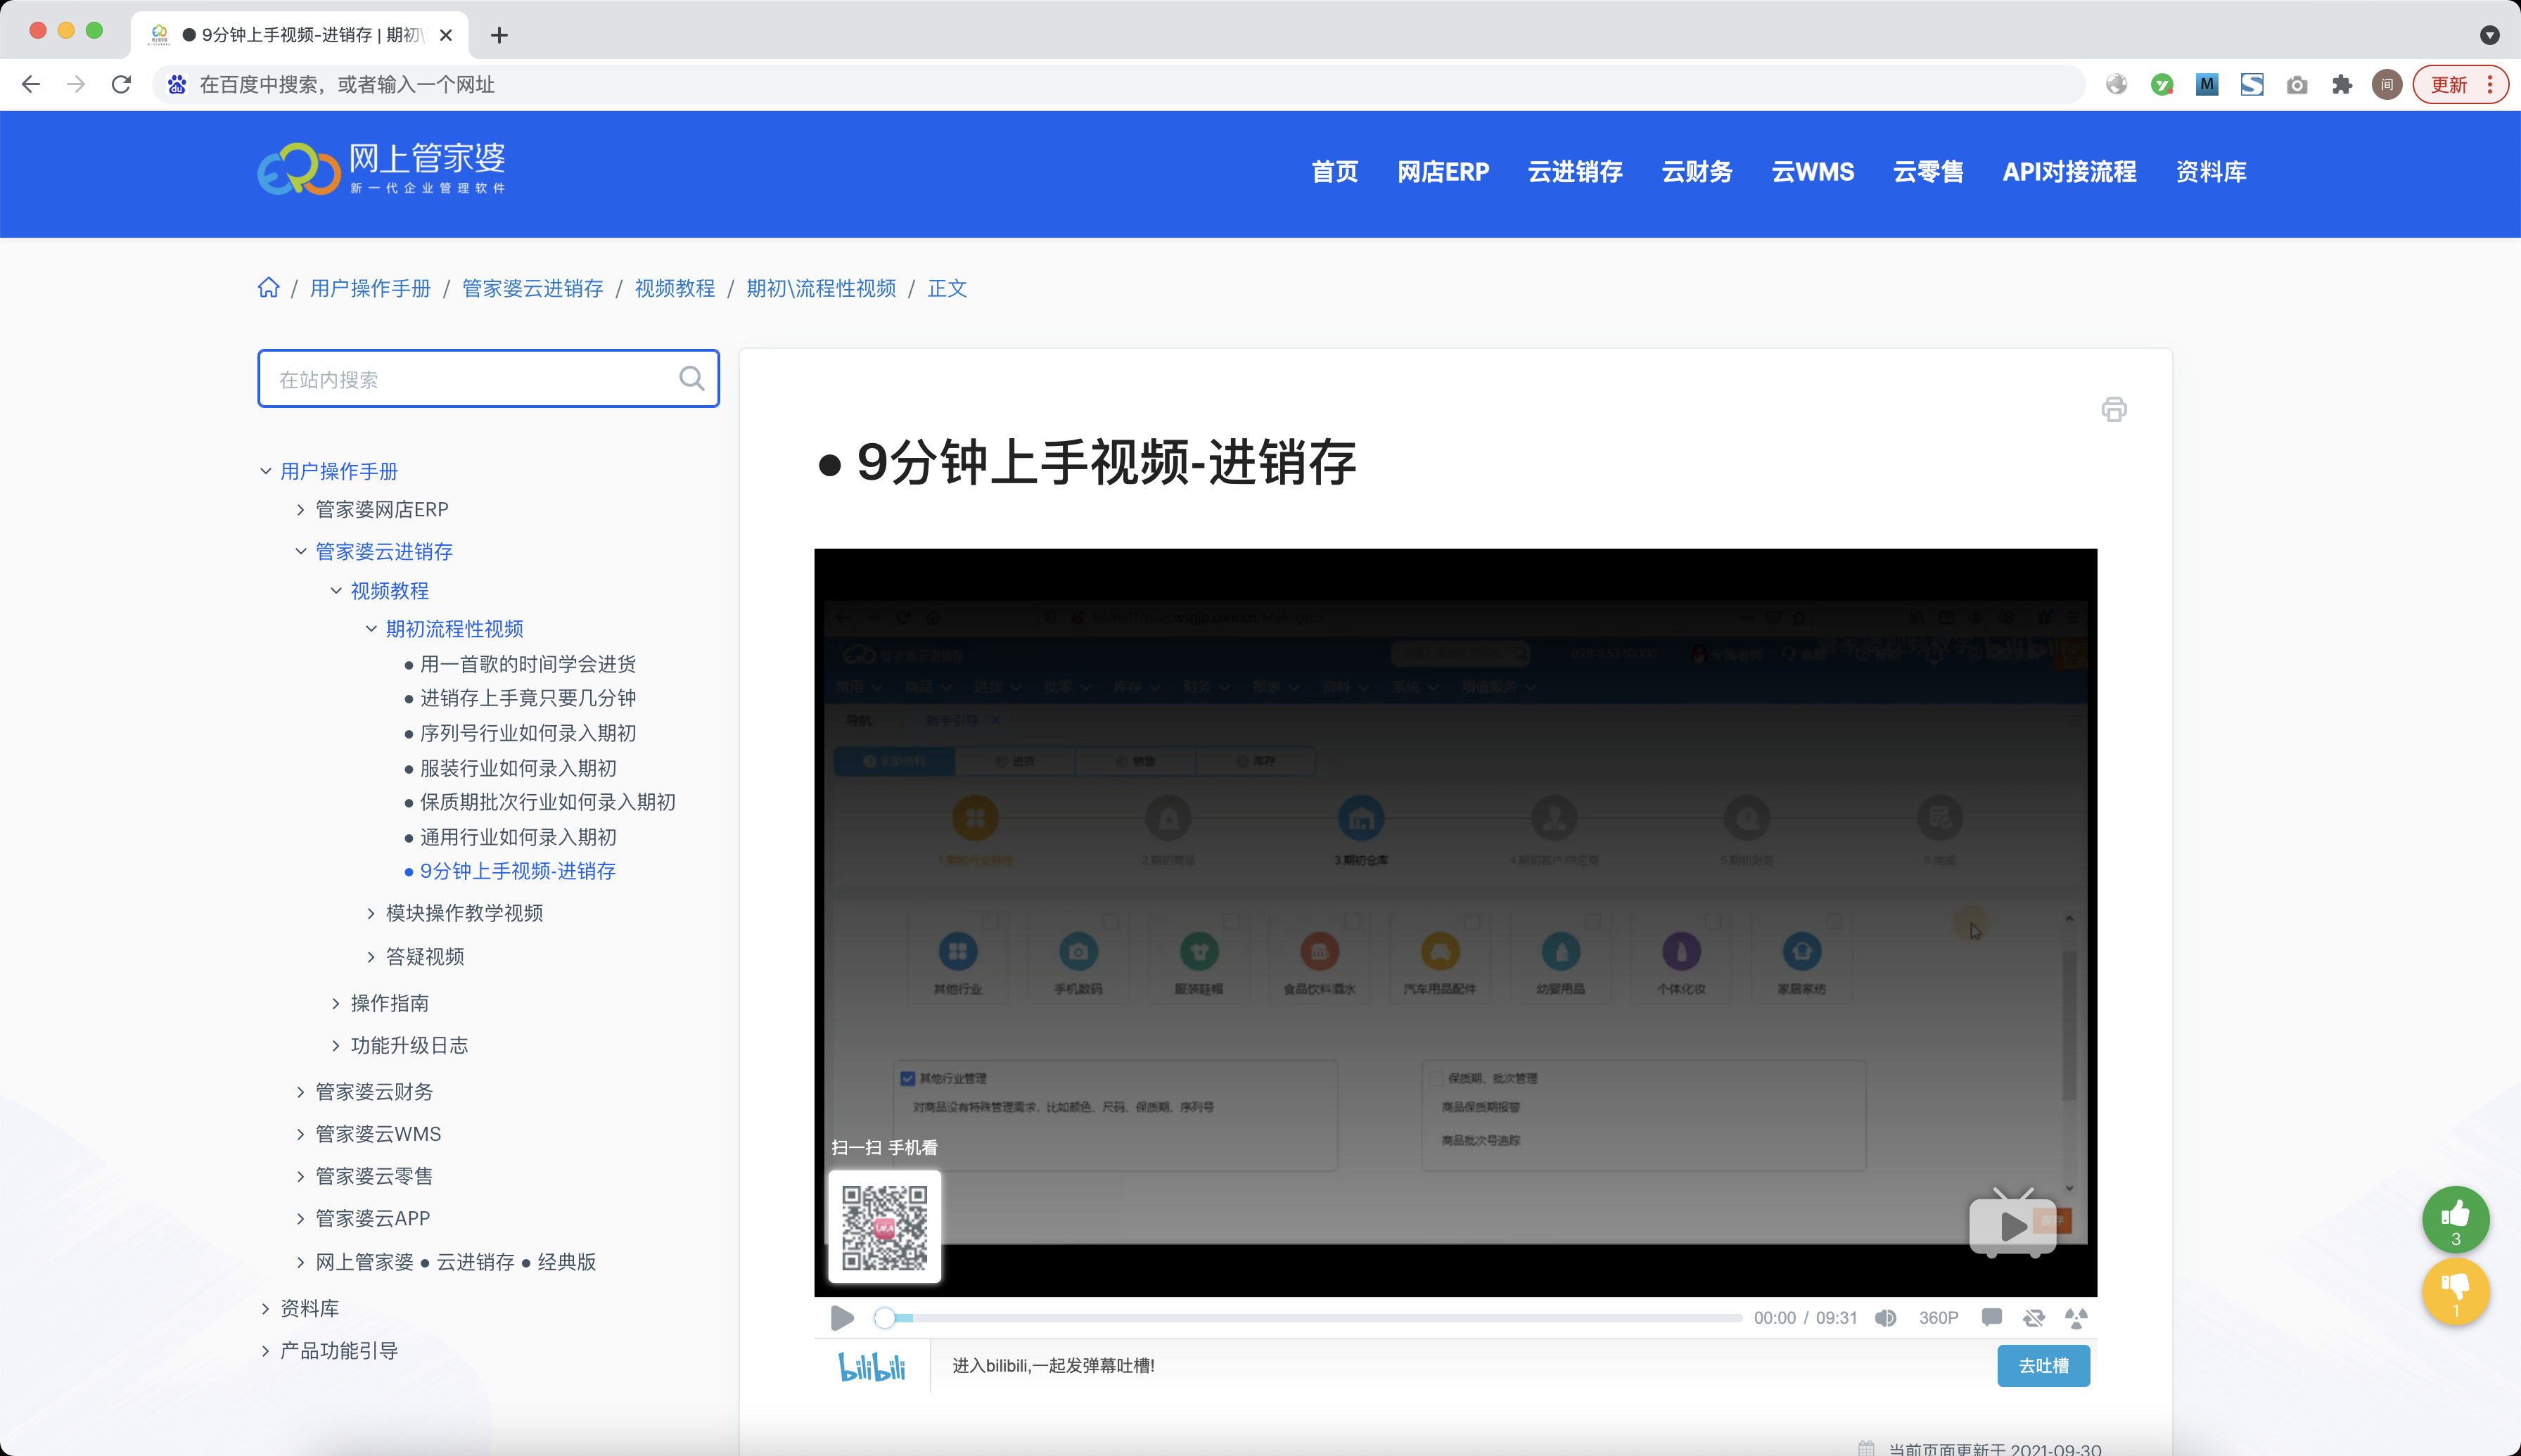This screenshot has height=1456, width=2521.
Task: Click the site search magnifier icon
Action: (x=691, y=378)
